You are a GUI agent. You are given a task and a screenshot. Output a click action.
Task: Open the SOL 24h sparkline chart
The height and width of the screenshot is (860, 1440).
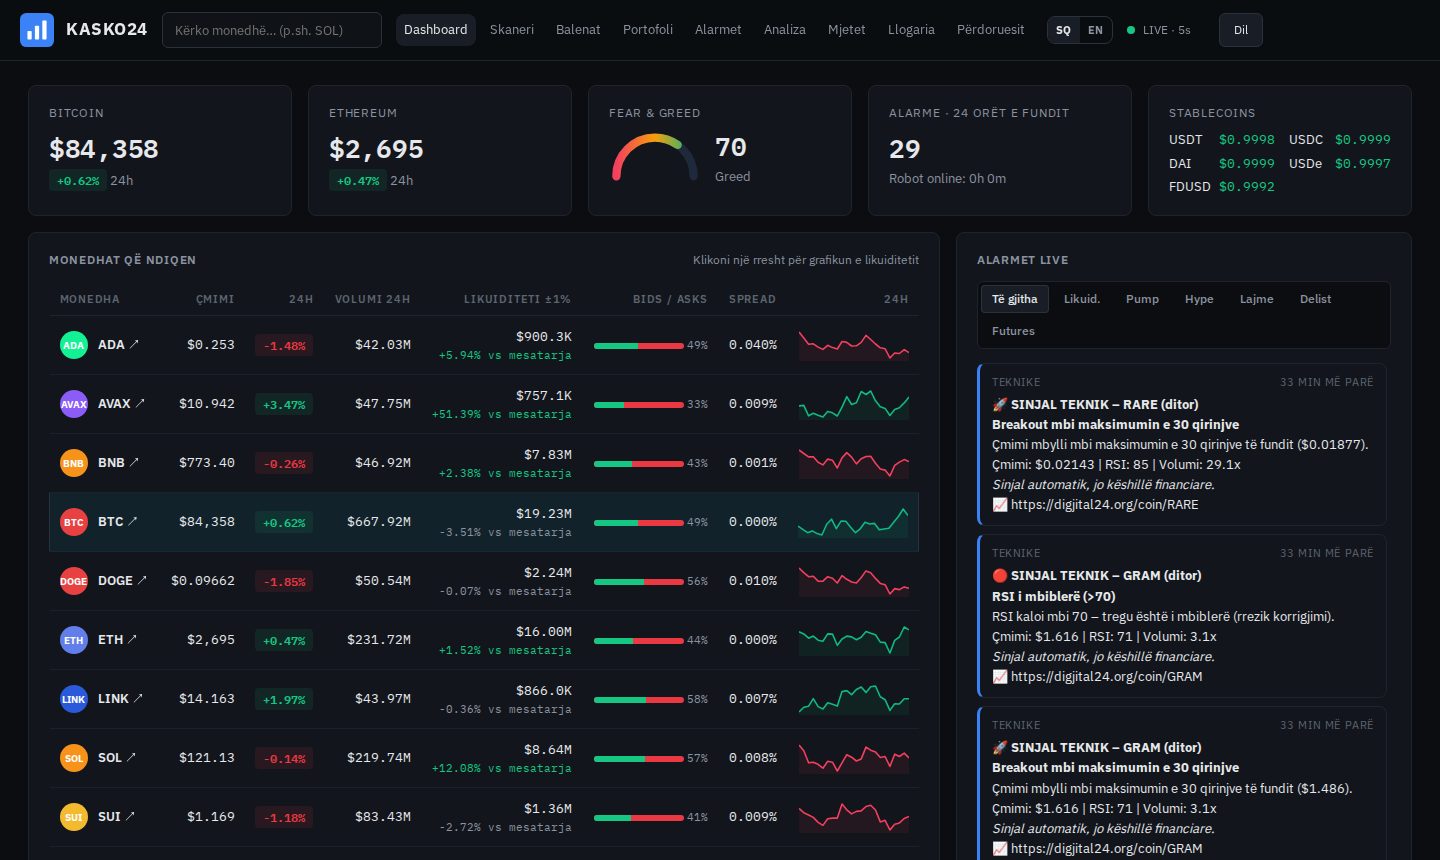854,758
